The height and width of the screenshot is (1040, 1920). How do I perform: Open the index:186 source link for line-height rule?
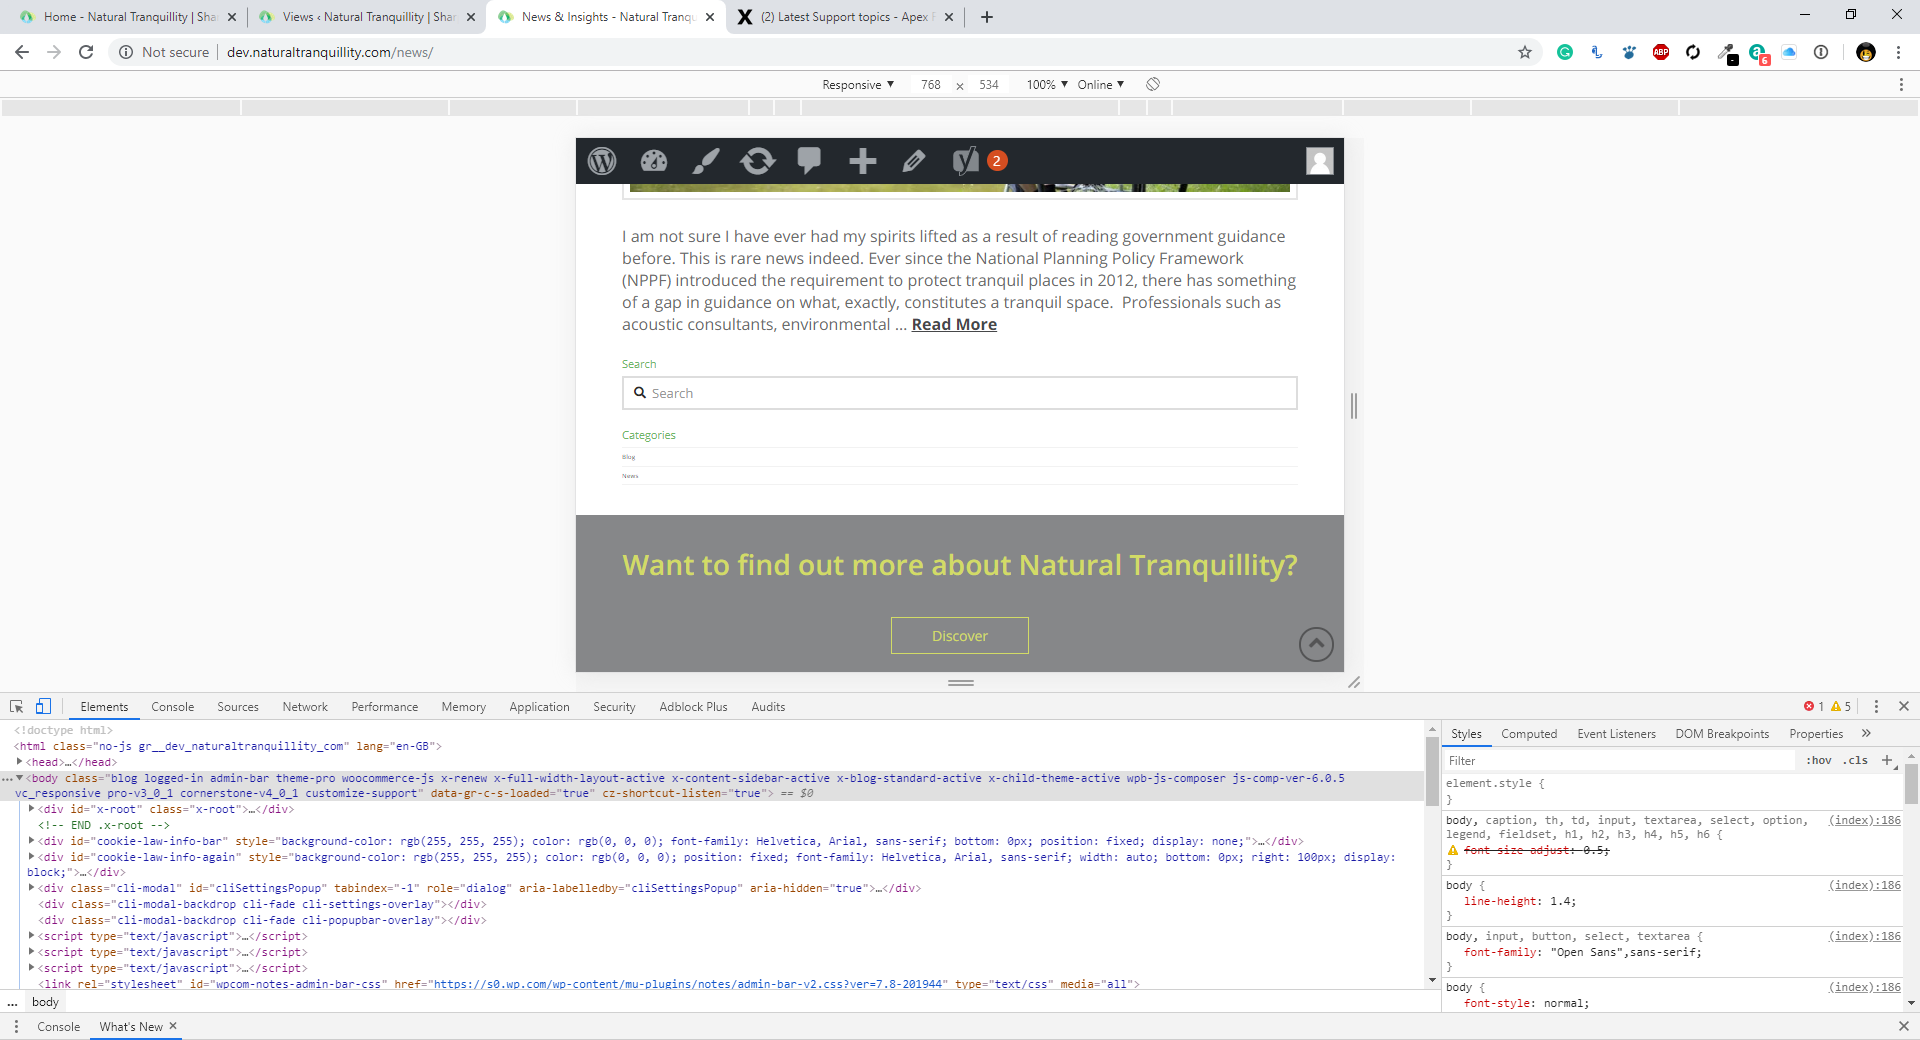(x=1865, y=886)
